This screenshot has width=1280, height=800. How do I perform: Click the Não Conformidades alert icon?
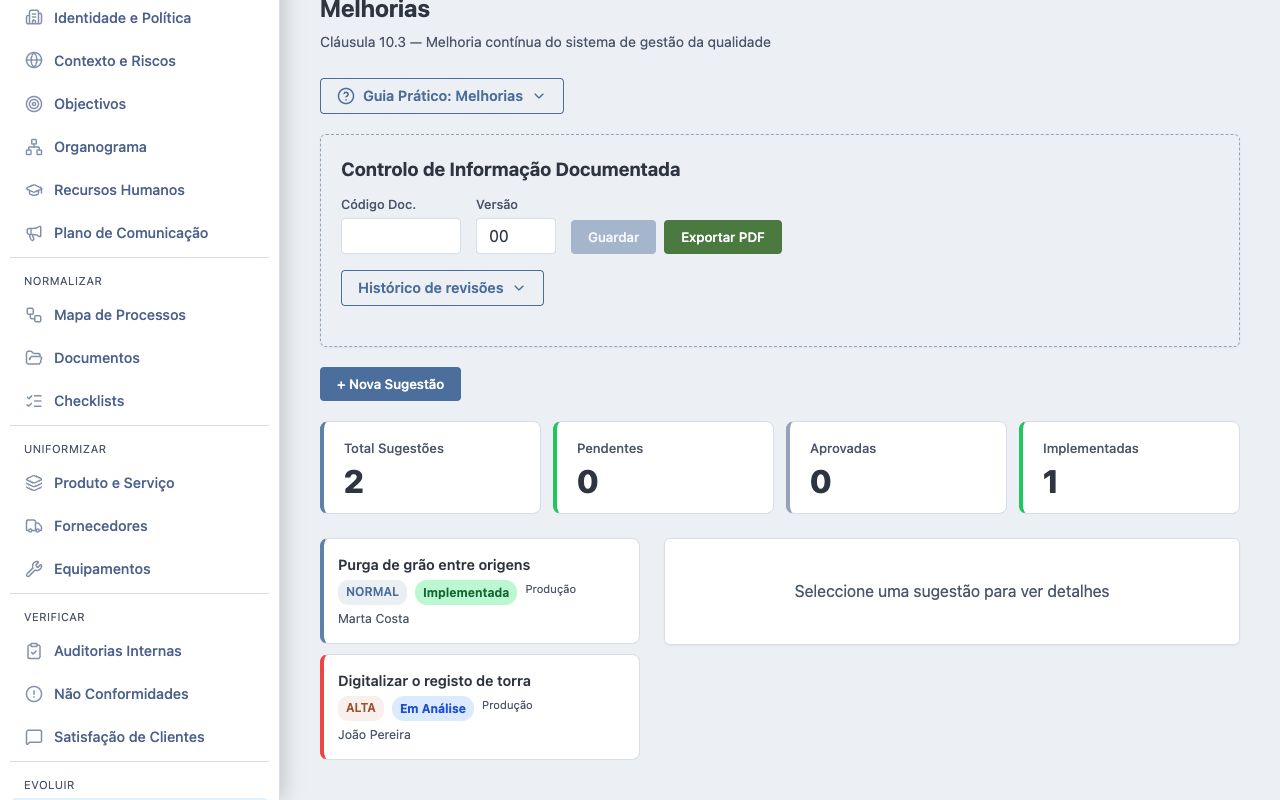(x=34, y=694)
